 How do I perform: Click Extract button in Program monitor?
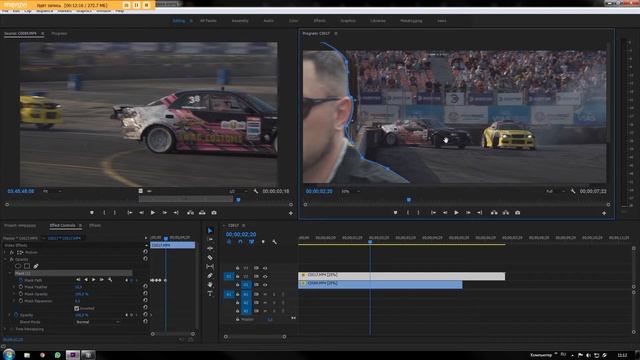pyautogui.click(x=506, y=213)
